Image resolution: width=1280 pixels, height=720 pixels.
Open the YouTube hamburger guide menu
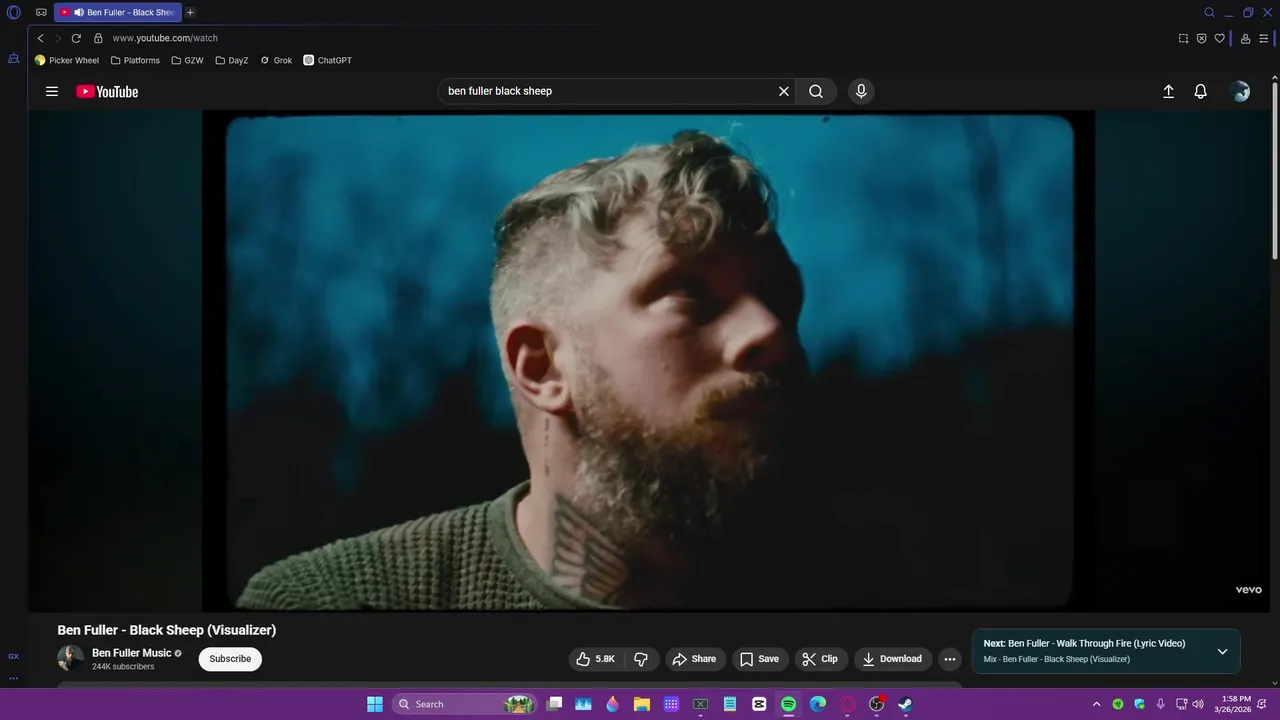52,91
